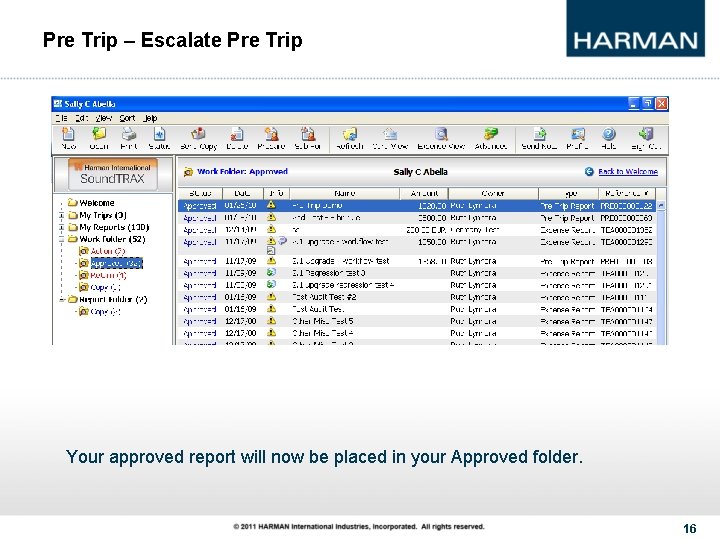
Task: Click the Back to Welcome link
Action: [628, 172]
